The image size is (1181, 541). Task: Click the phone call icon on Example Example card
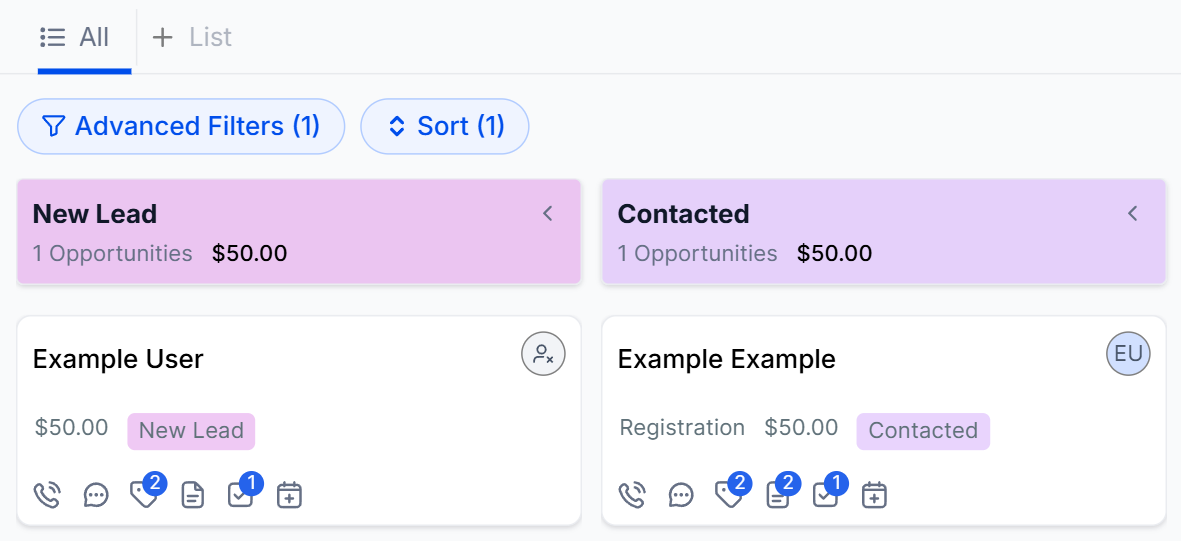(x=632, y=495)
